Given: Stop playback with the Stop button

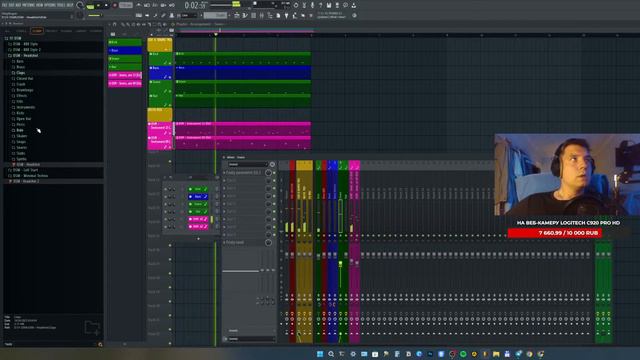Looking at the screenshot, I should (106, 5).
